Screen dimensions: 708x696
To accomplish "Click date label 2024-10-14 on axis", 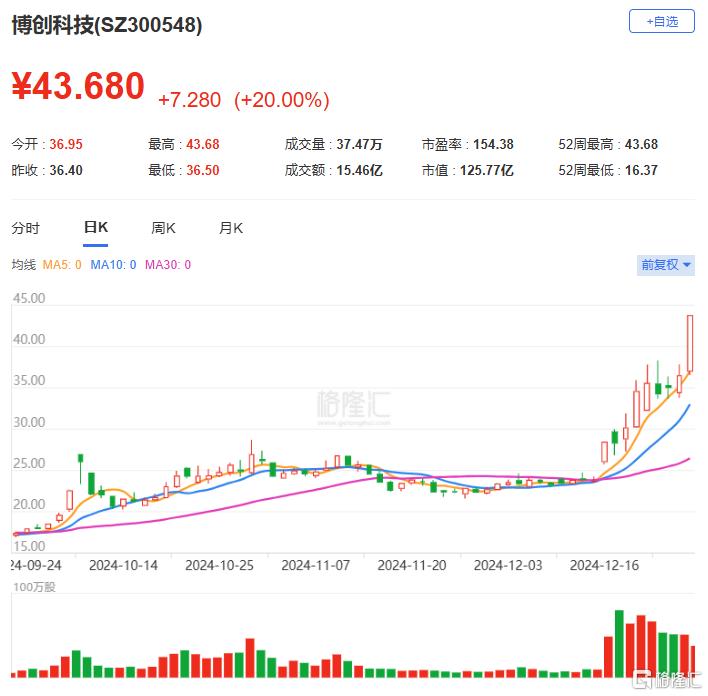I will [x=123, y=565].
